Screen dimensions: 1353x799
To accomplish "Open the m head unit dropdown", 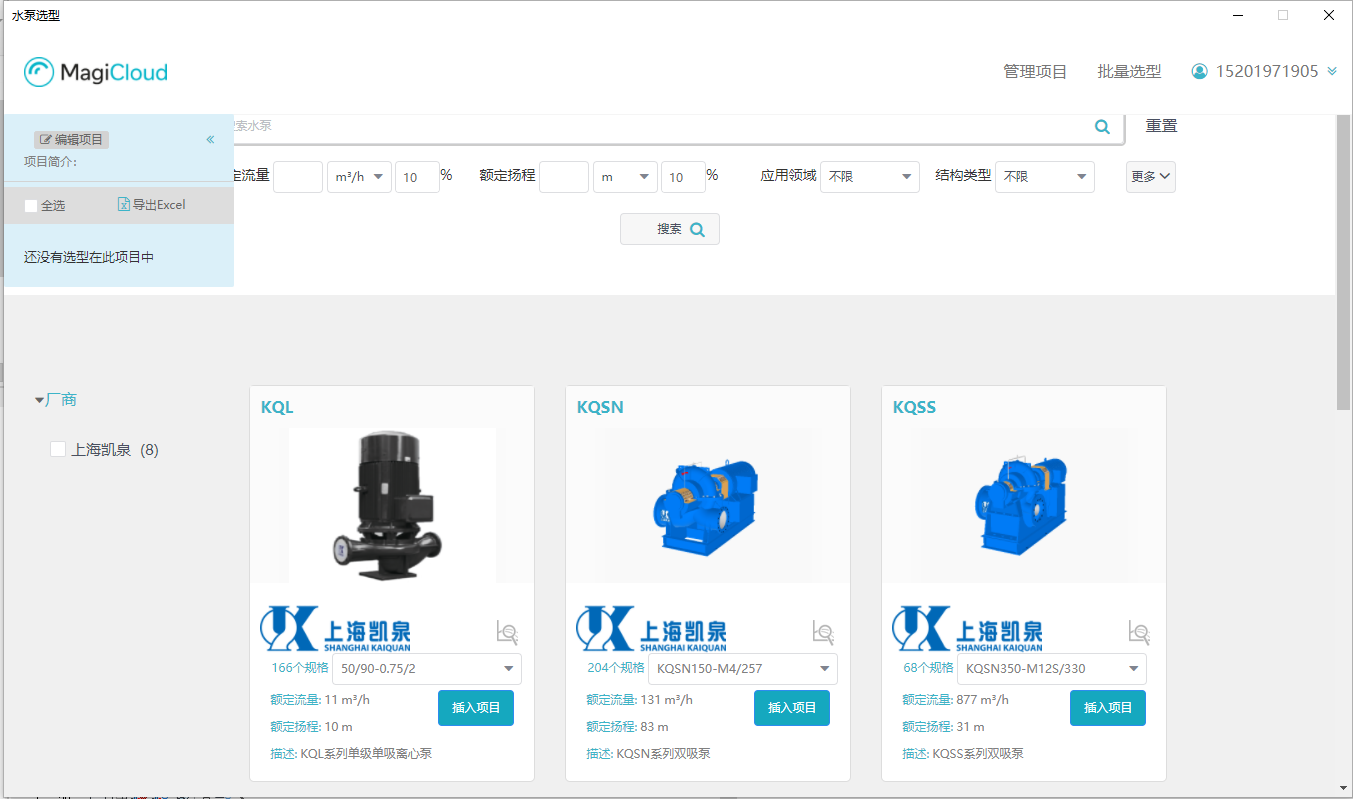I will (625, 177).
